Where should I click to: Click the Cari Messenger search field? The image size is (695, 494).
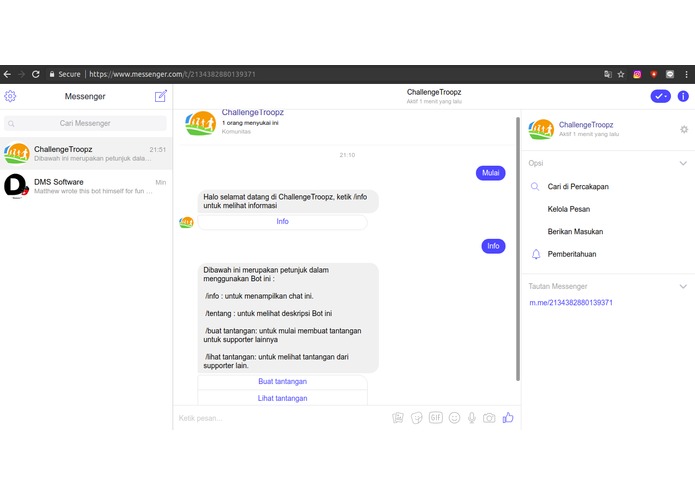[85, 123]
